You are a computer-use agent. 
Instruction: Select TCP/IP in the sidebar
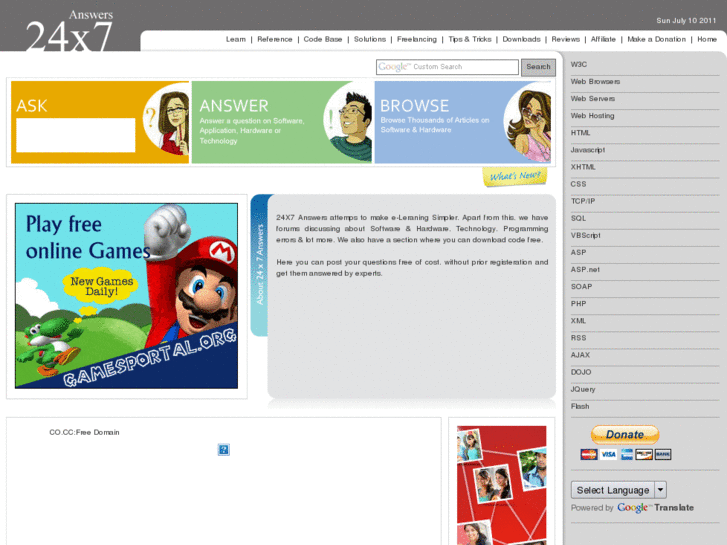click(583, 201)
